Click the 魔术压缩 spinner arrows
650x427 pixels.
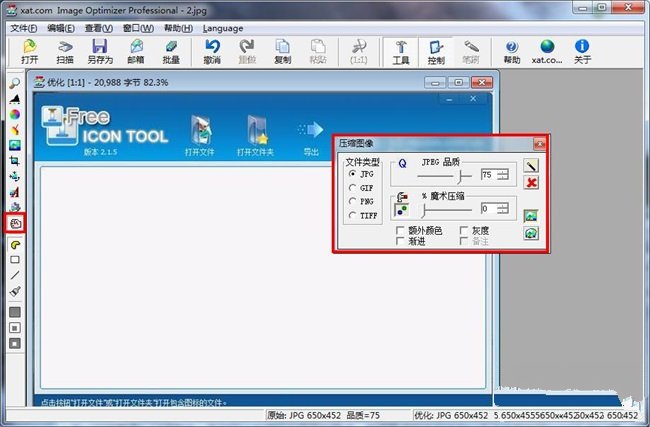click(x=503, y=209)
